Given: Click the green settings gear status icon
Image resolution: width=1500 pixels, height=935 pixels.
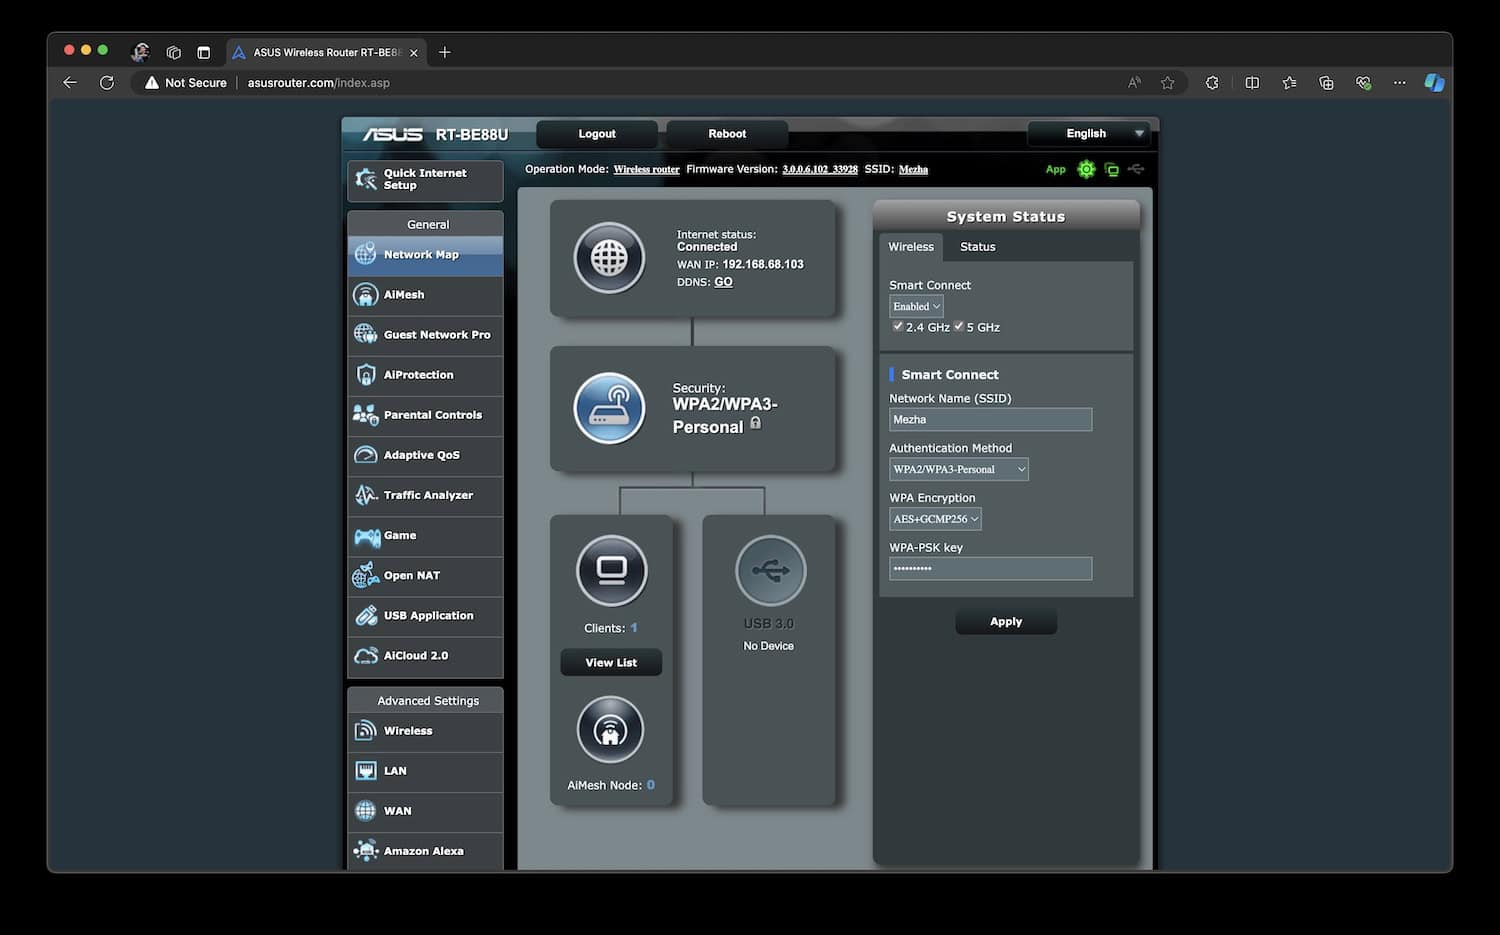Looking at the screenshot, I should point(1086,169).
